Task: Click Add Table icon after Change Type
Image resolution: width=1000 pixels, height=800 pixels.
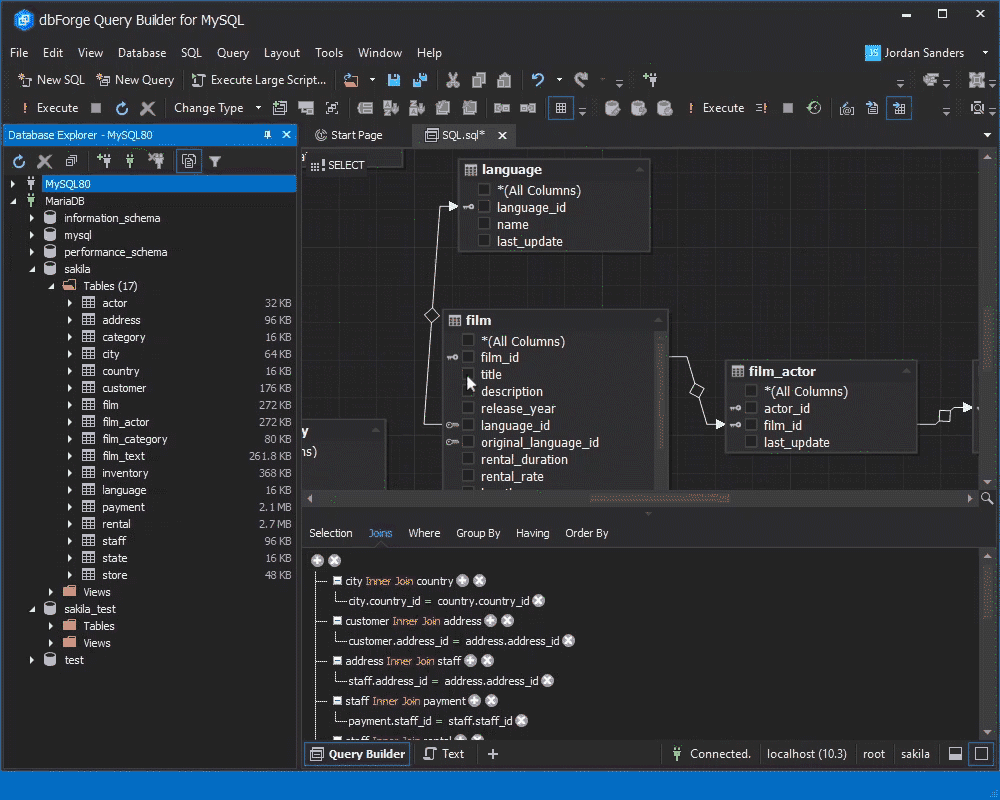Action: point(280,108)
